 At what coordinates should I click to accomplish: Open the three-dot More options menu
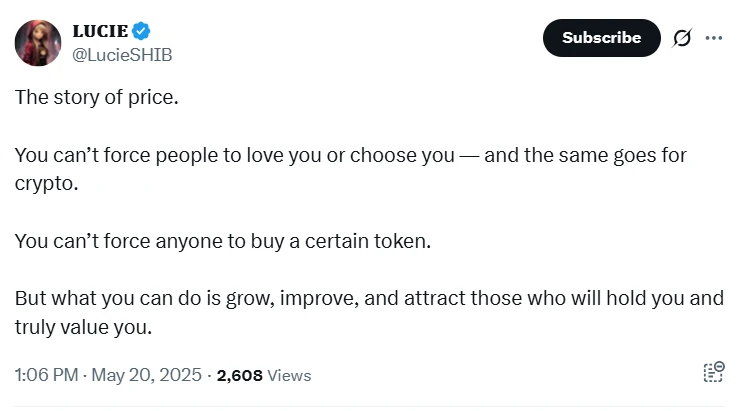tap(713, 38)
